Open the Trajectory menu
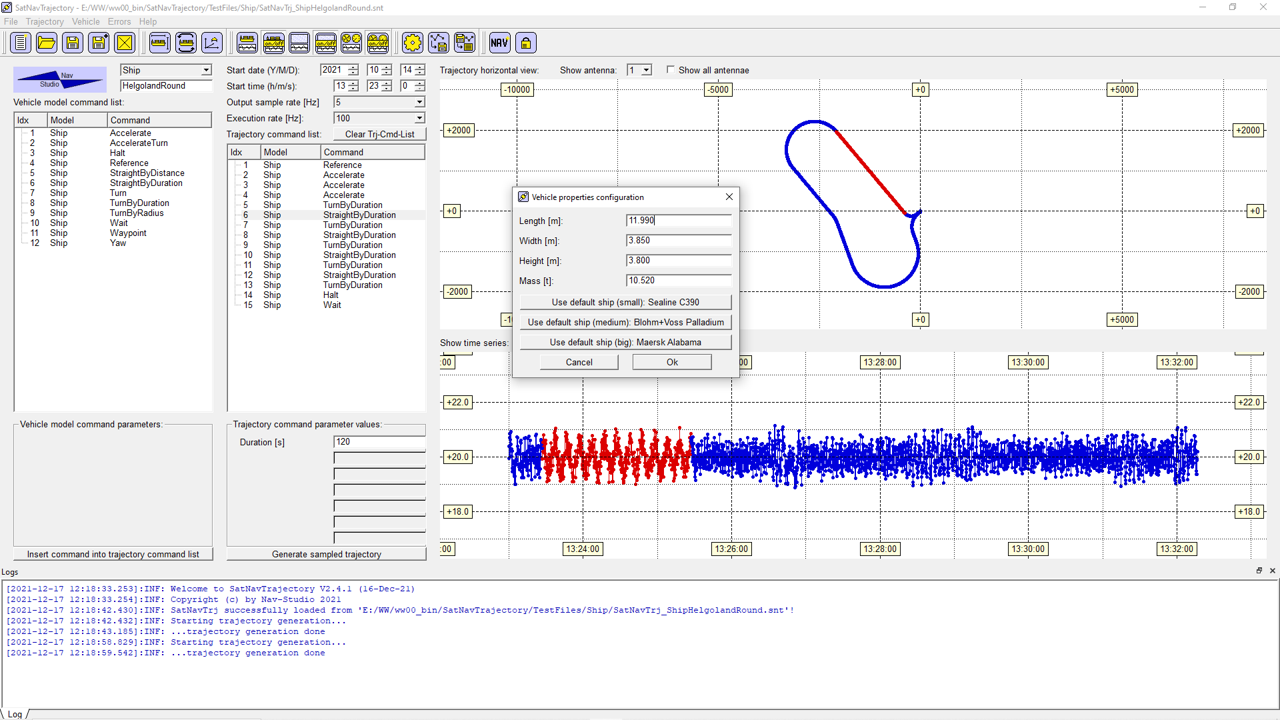The height and width of the screenshot is (720, 1280). (x=44, y=21)
